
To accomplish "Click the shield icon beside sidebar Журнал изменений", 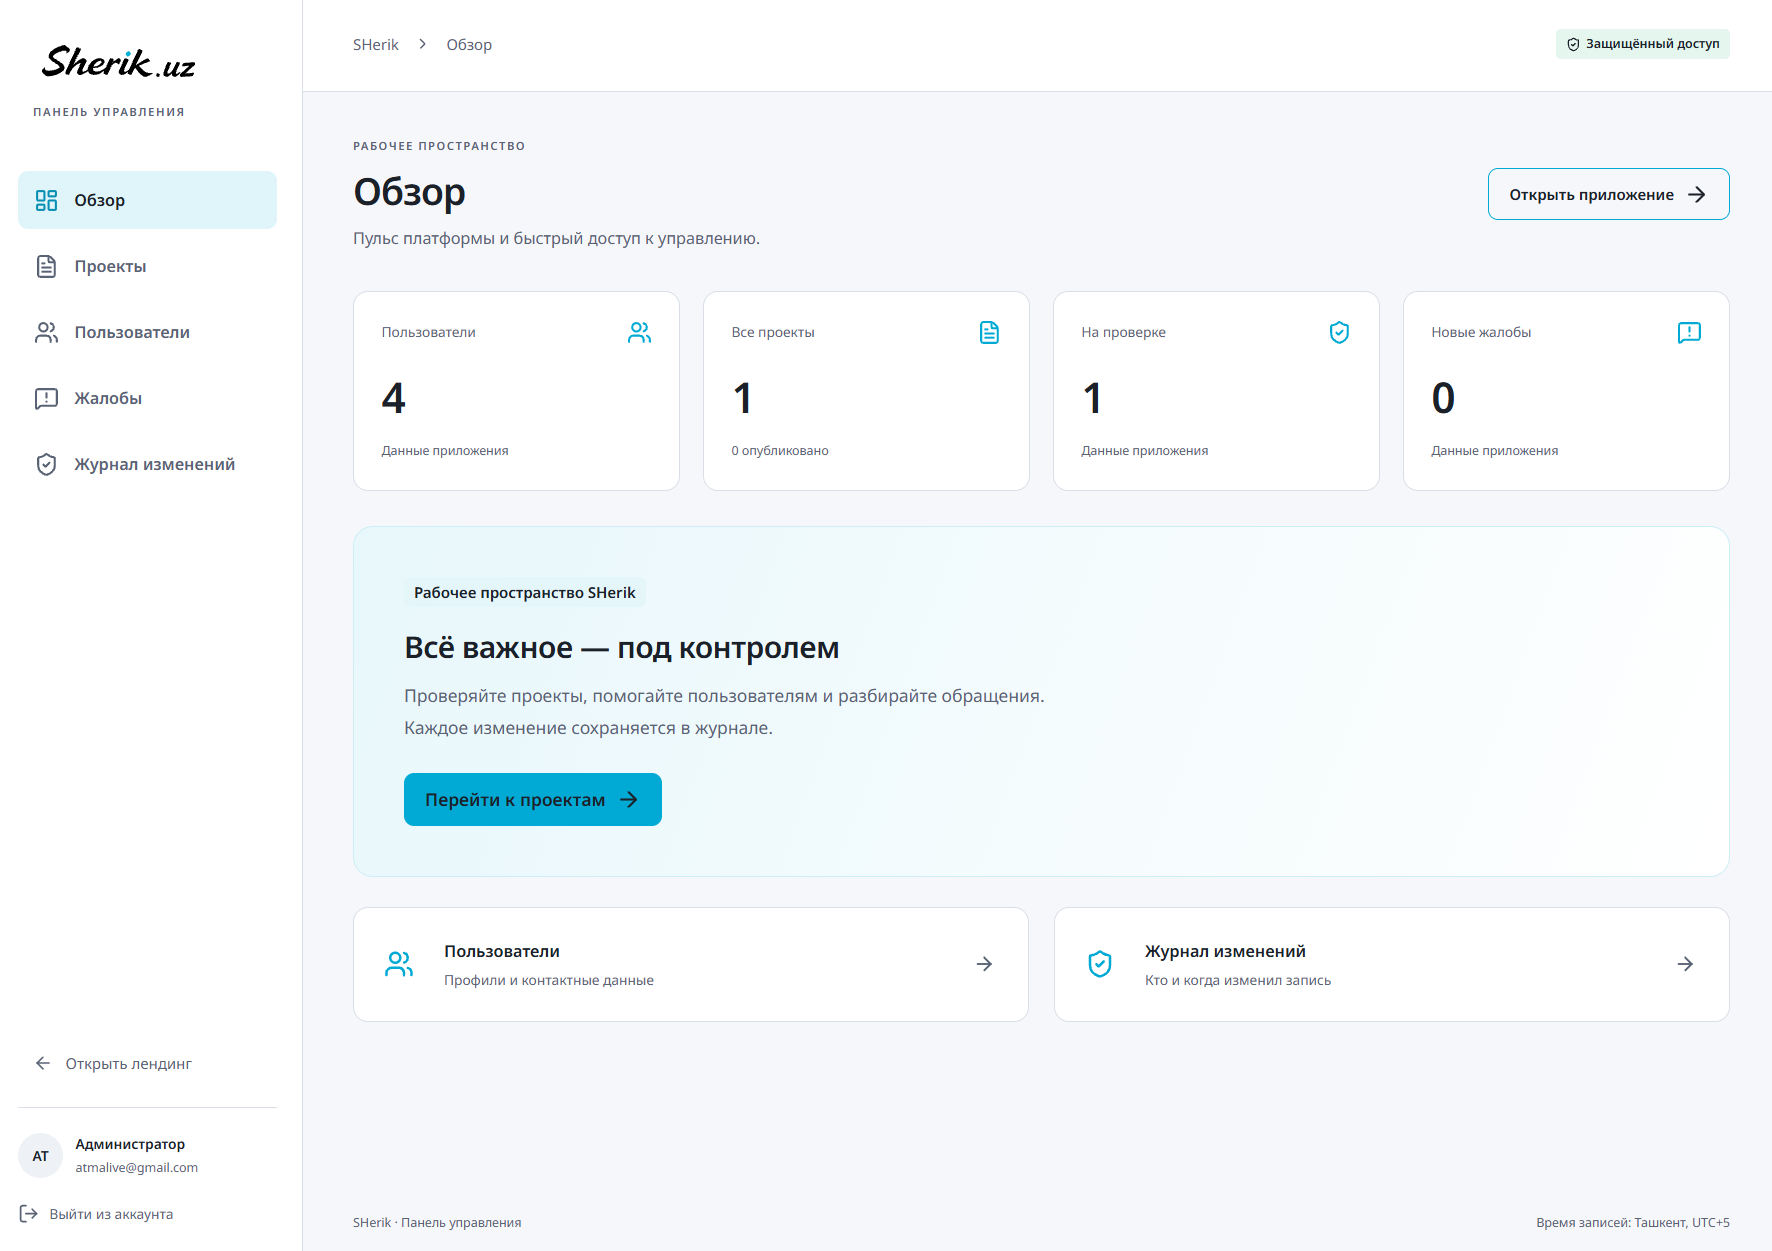I will (x=46, y=464).
